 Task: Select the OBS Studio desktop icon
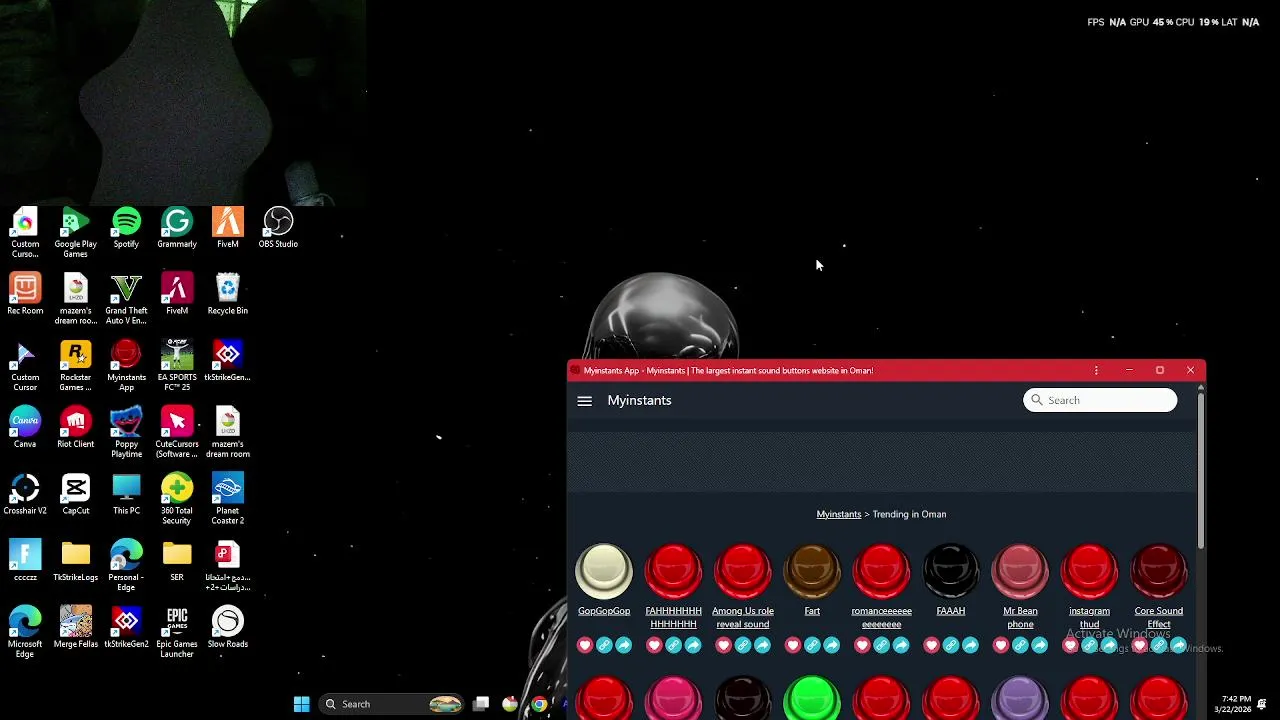tap(278, 229)
